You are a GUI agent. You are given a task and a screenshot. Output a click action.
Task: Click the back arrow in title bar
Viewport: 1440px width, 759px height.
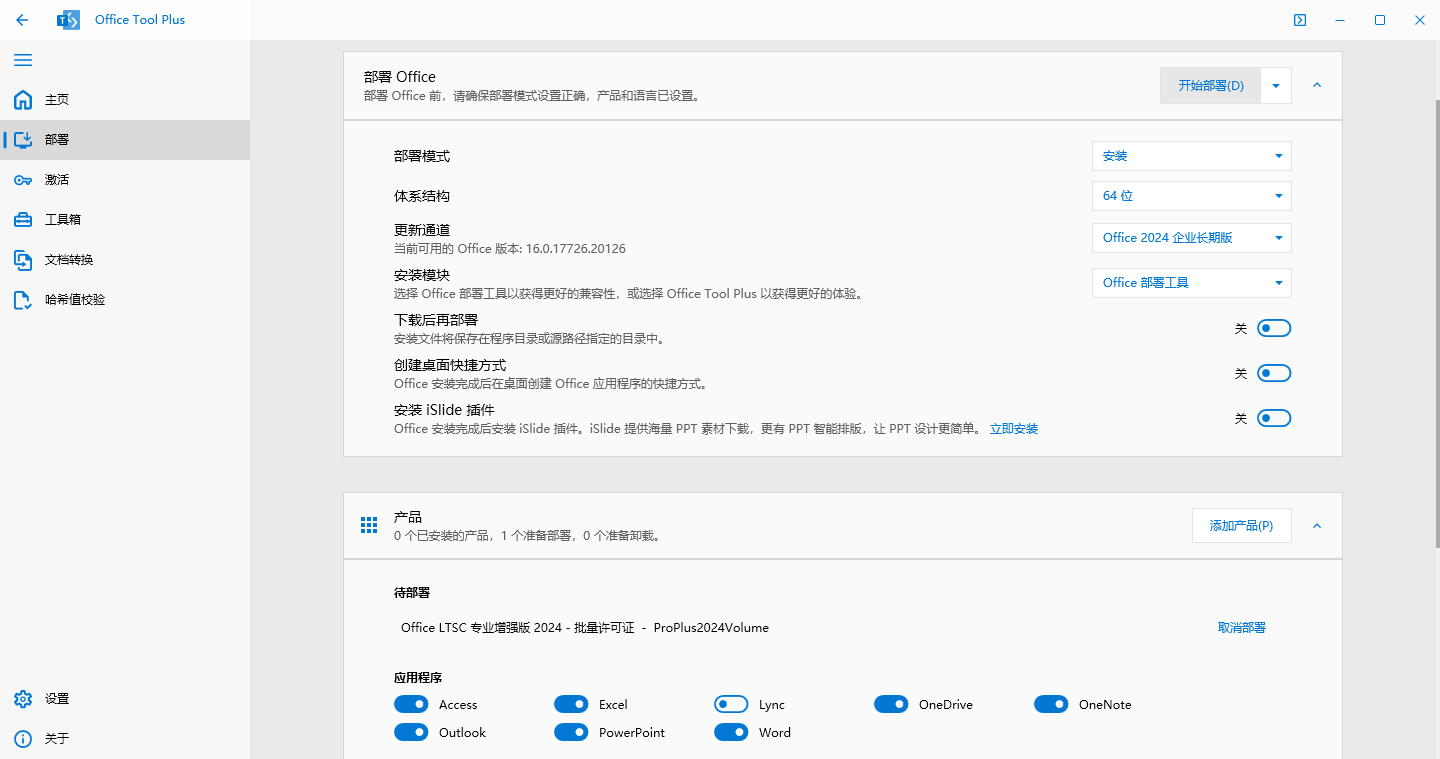point(22,20)
